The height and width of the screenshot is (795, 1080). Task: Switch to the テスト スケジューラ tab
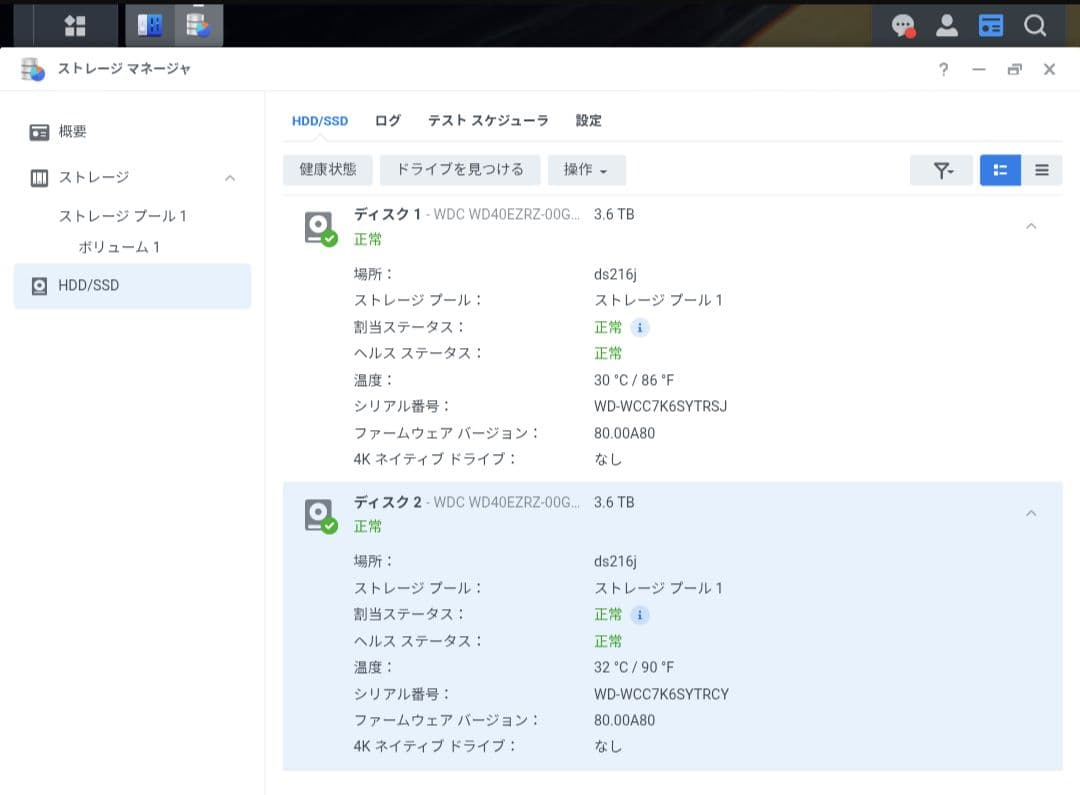point(487,120)
